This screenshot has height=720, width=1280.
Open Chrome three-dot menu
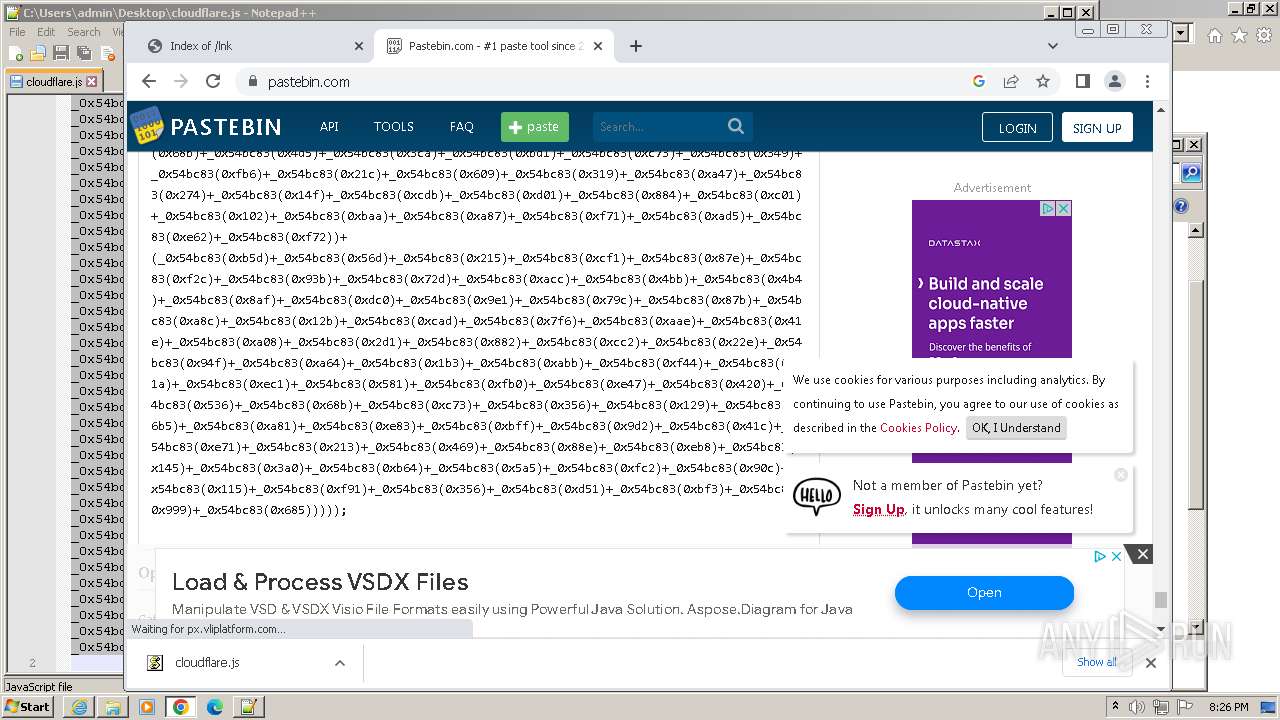click(x=1147, y=81)
